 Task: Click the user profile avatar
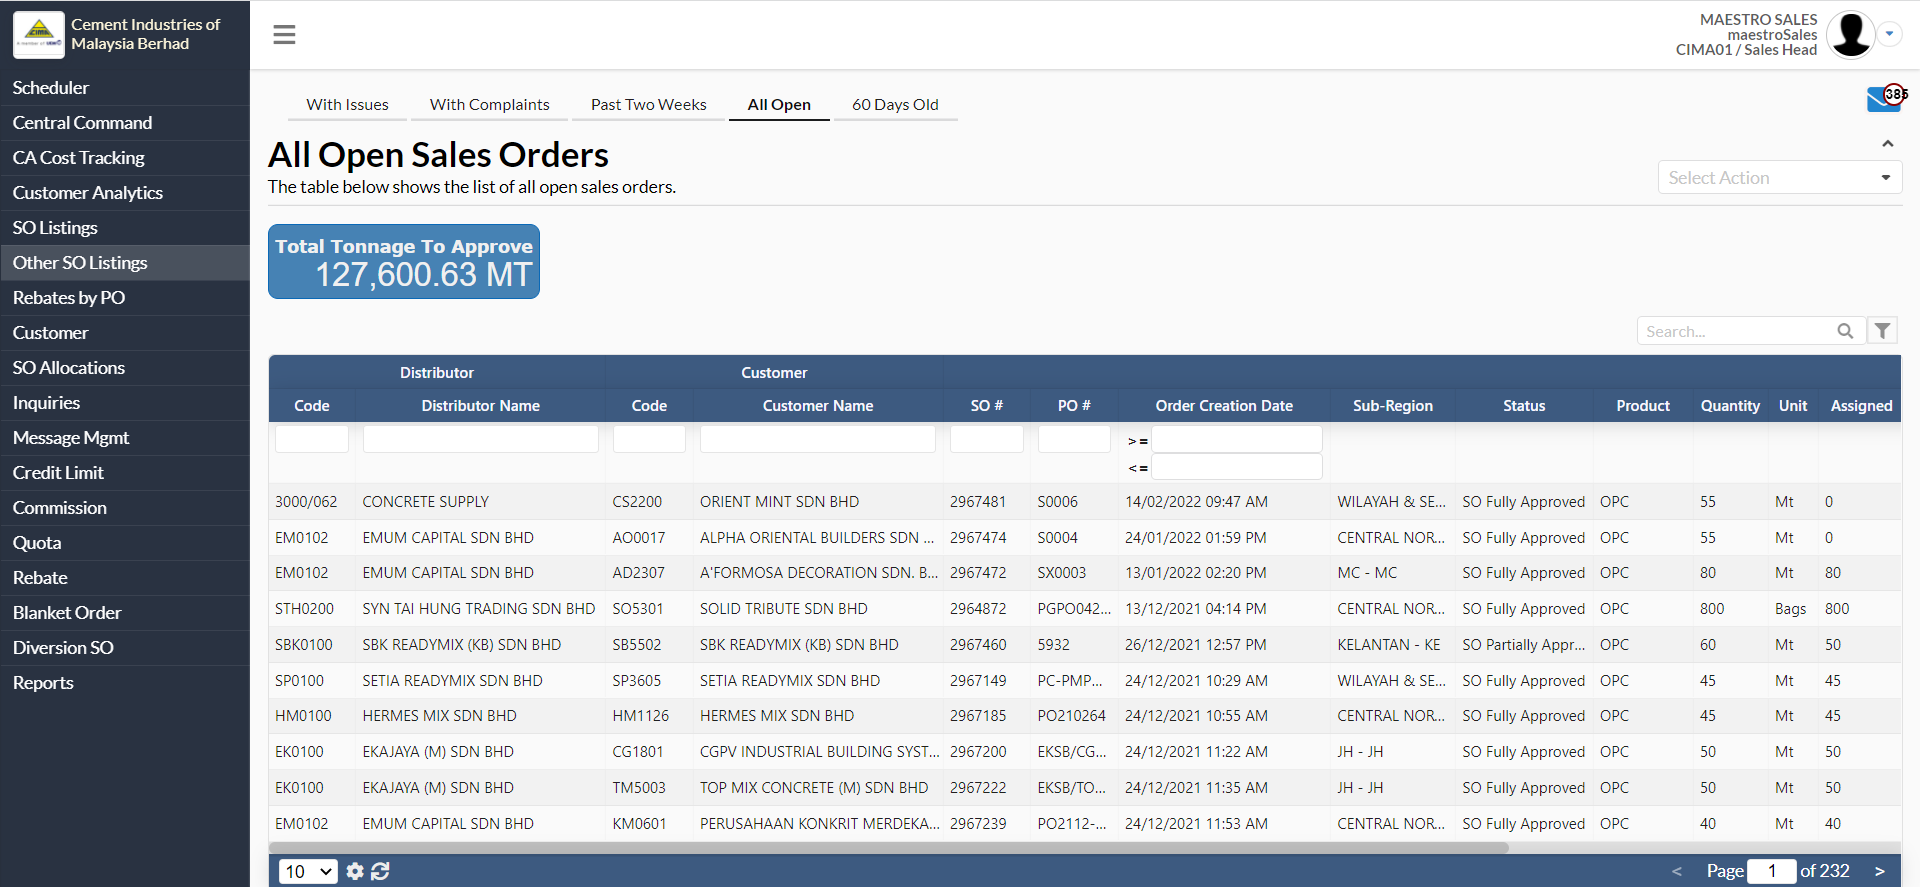1850,35
